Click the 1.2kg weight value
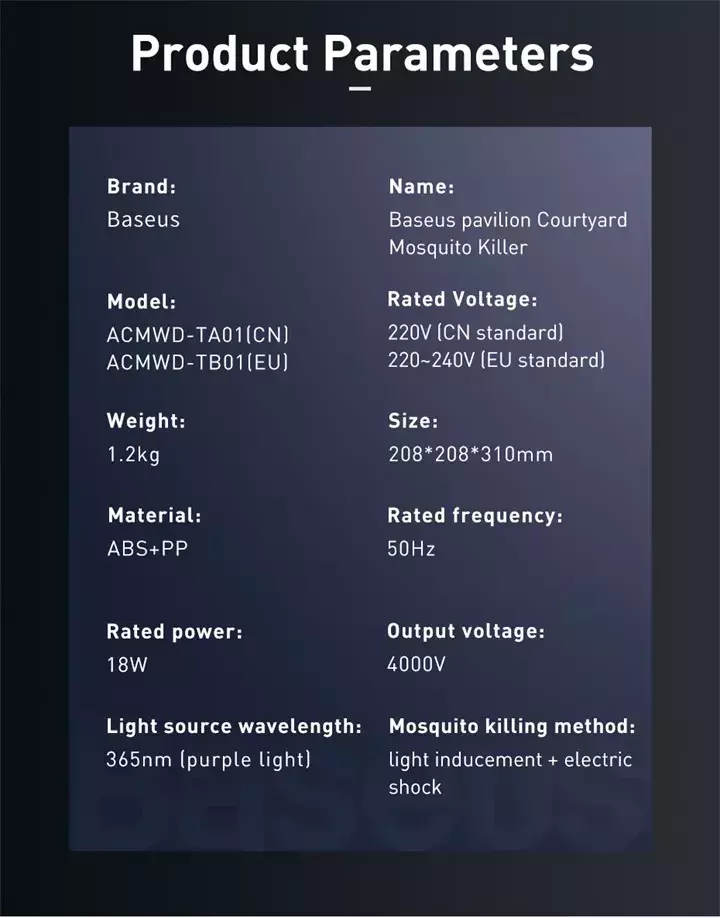Image resolution: width=720 pixels, height=918 pixels. (x=133, y=455)
